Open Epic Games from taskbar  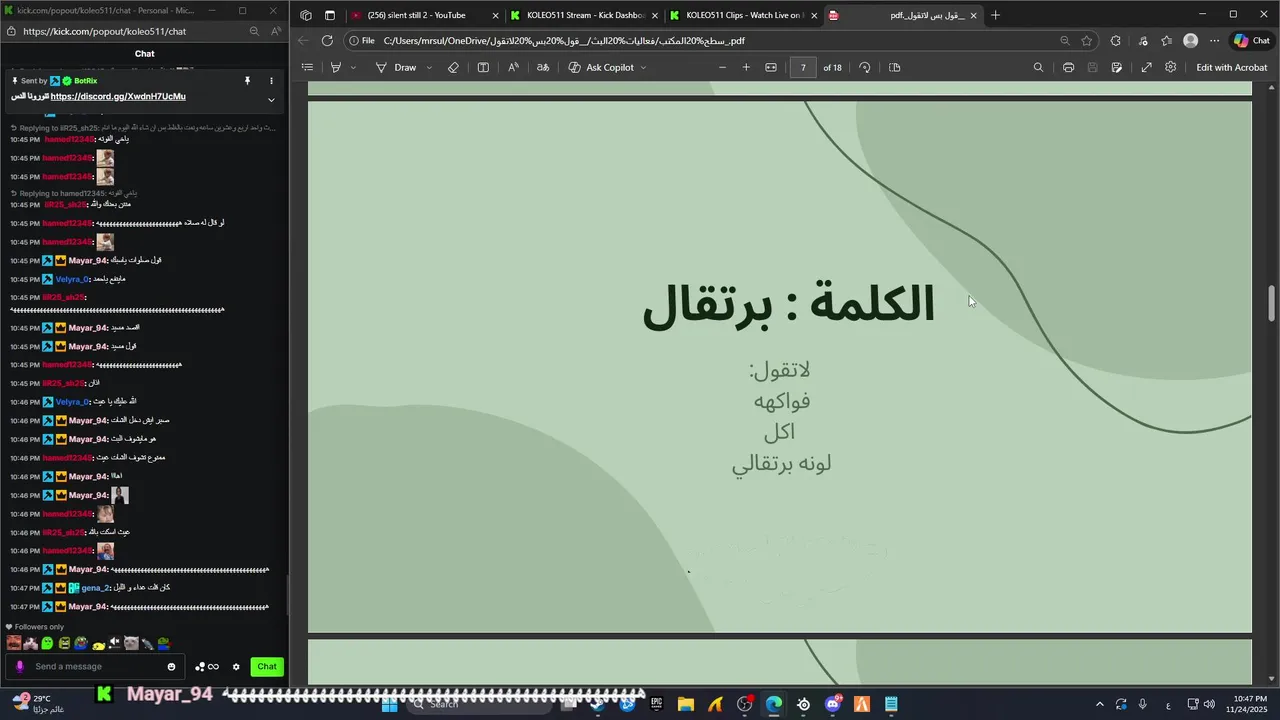click(x=657, y=704)
